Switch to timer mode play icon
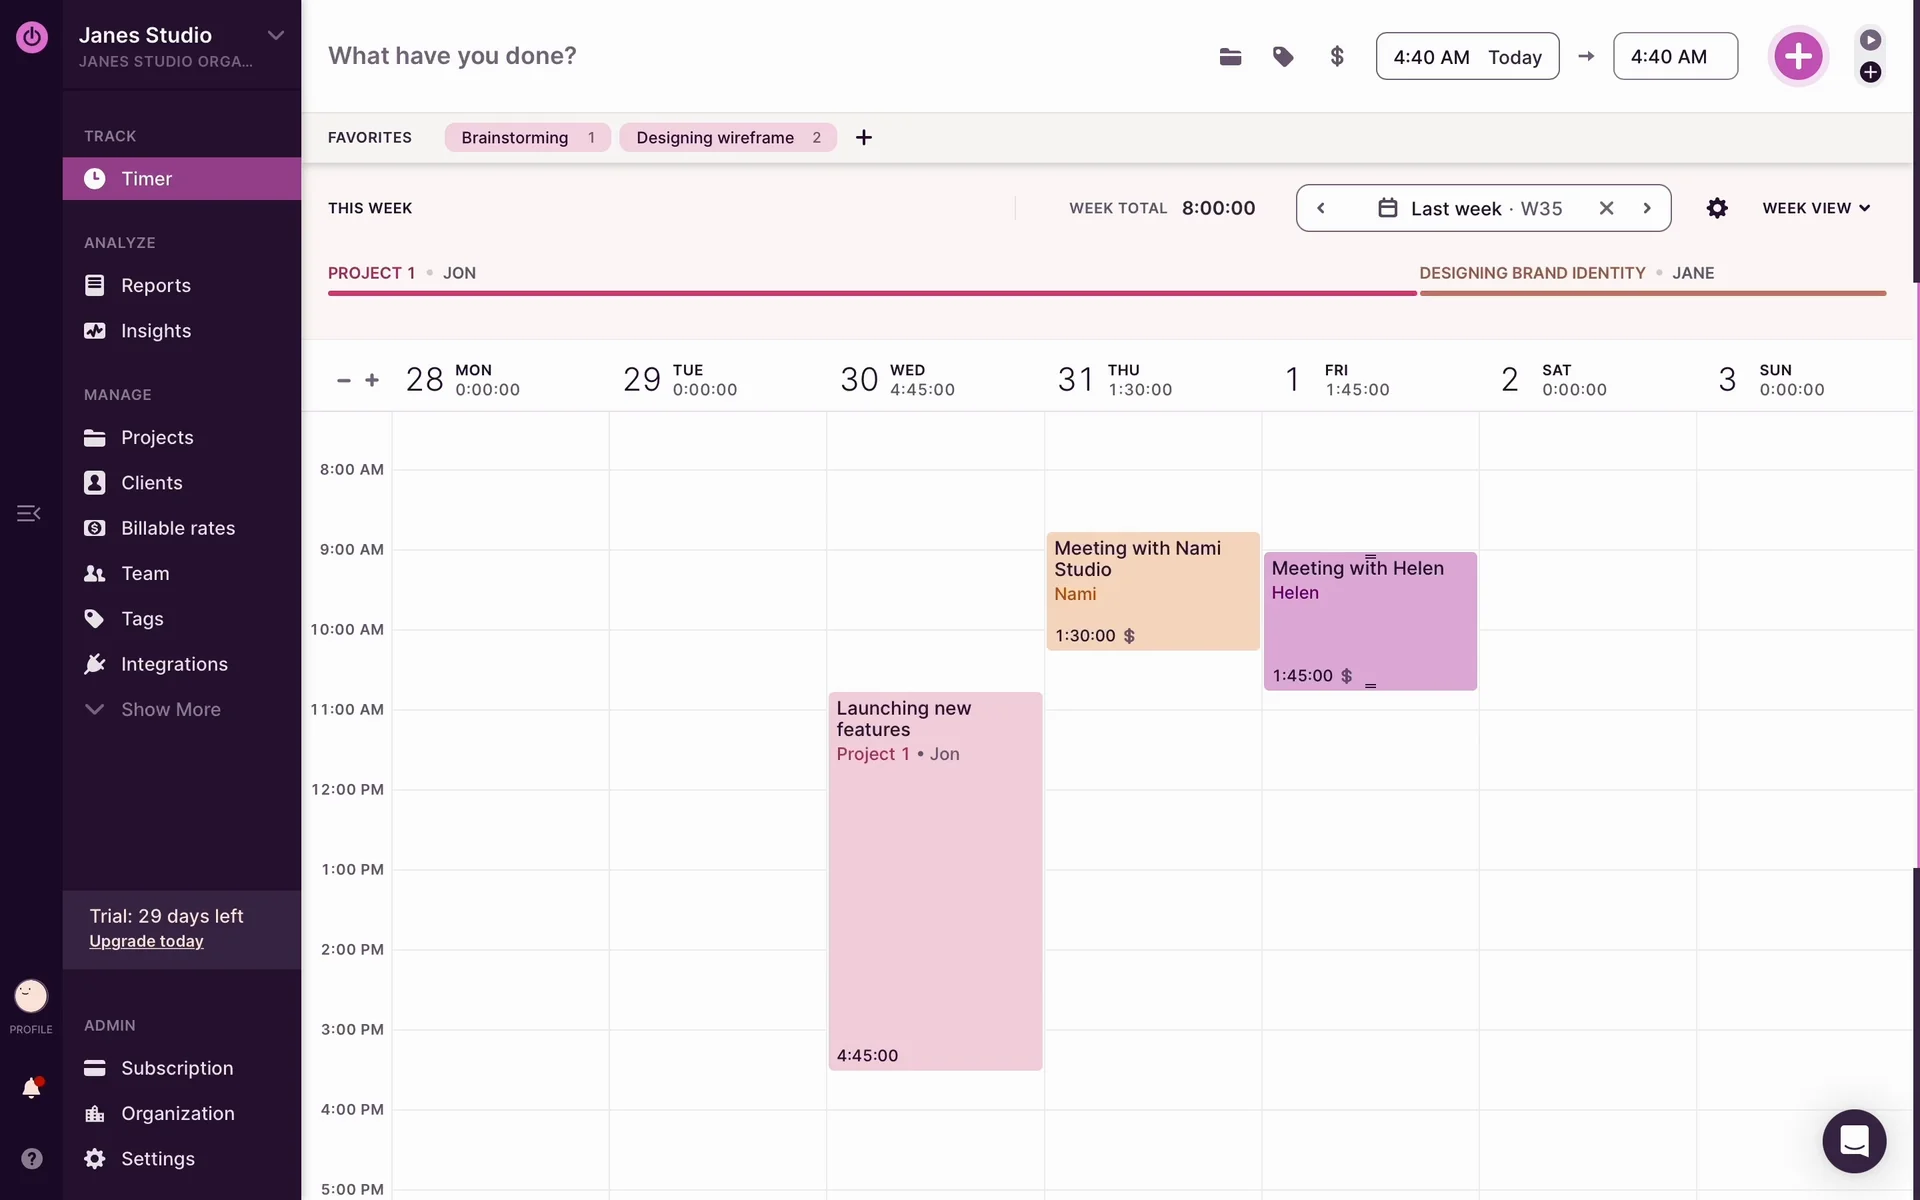The image size is (1920, 1200). tap(1870, 40)
